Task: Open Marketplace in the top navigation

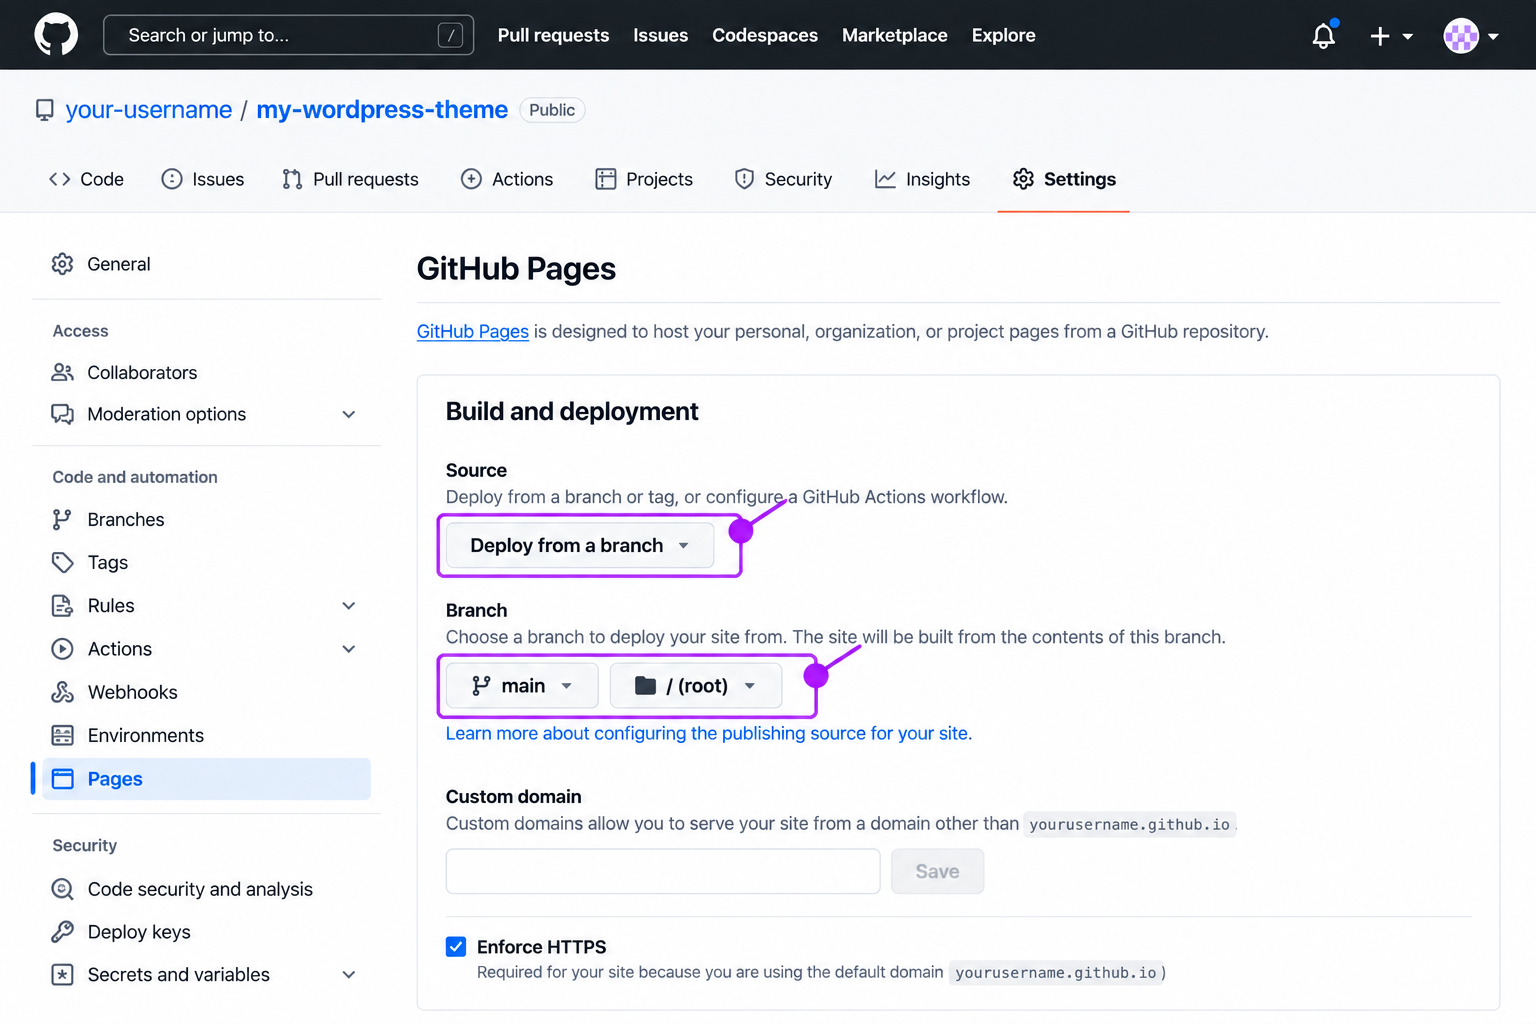Action: [x=895, y=35]
